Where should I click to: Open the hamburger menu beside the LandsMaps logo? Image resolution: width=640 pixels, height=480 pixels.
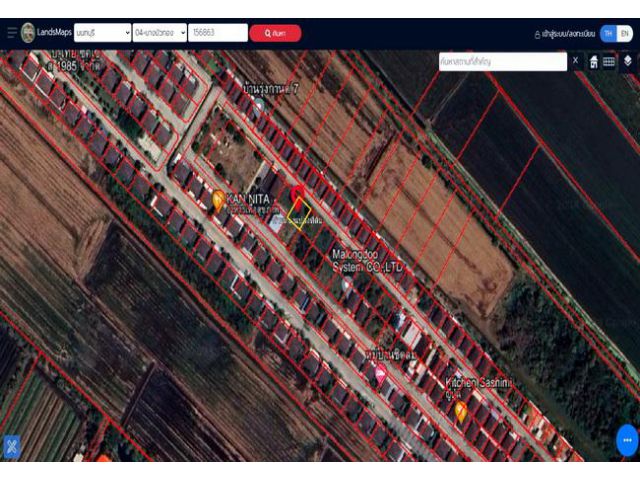pos(11,33)
